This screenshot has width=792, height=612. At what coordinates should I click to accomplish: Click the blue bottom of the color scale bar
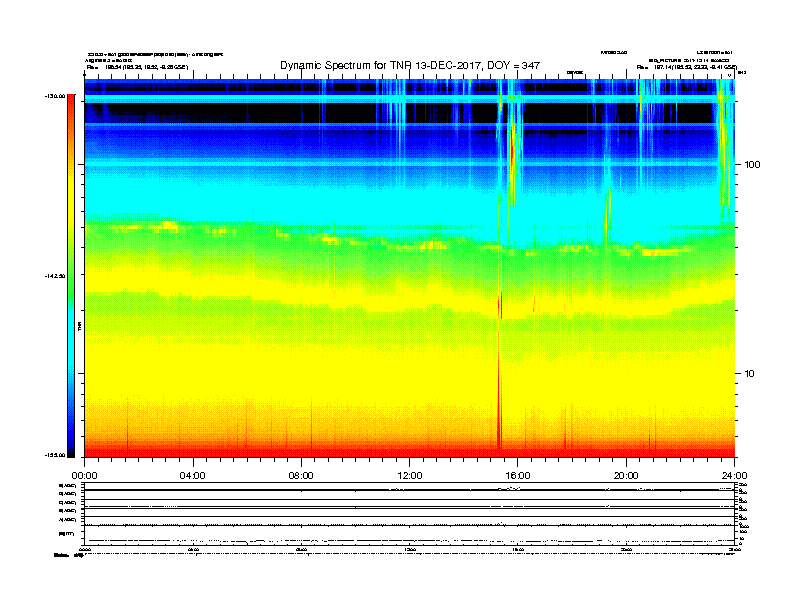70,440
